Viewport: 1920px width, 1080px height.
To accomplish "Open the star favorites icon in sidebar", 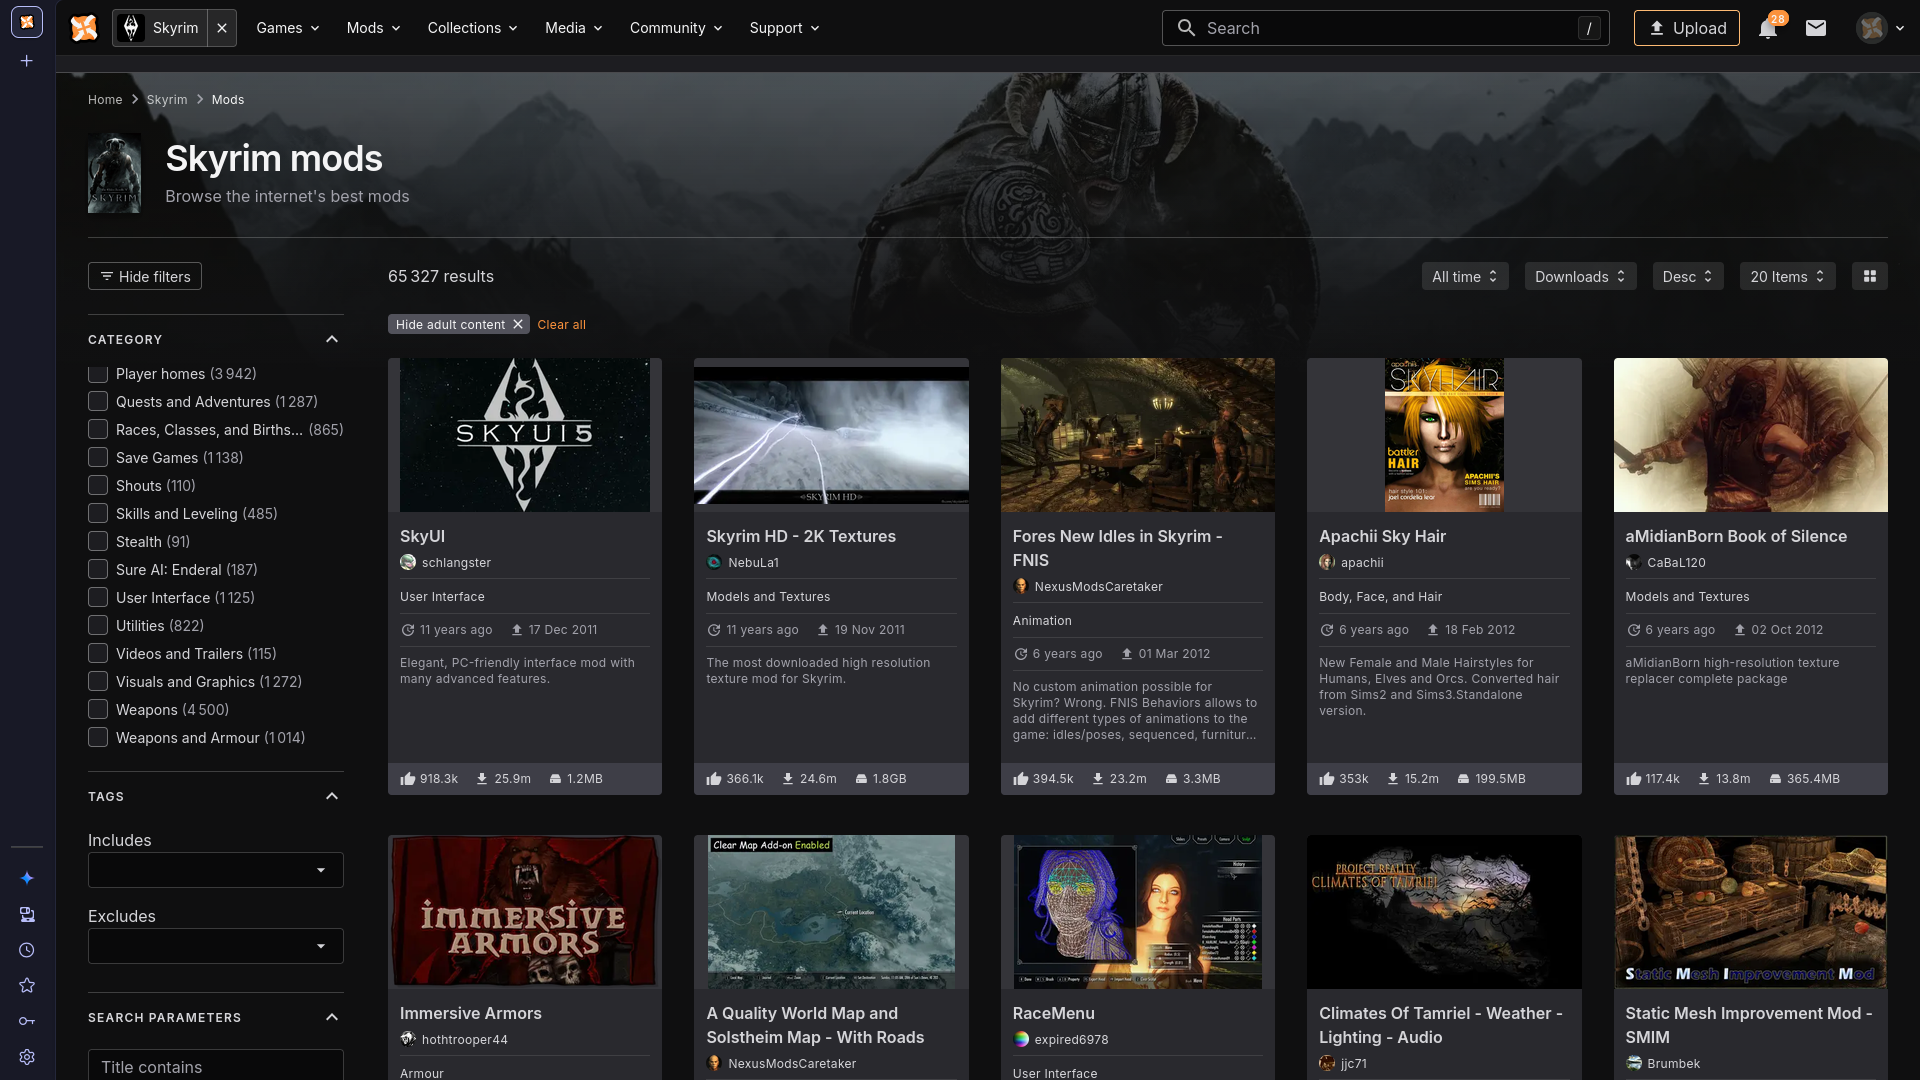I will point(27,986).
